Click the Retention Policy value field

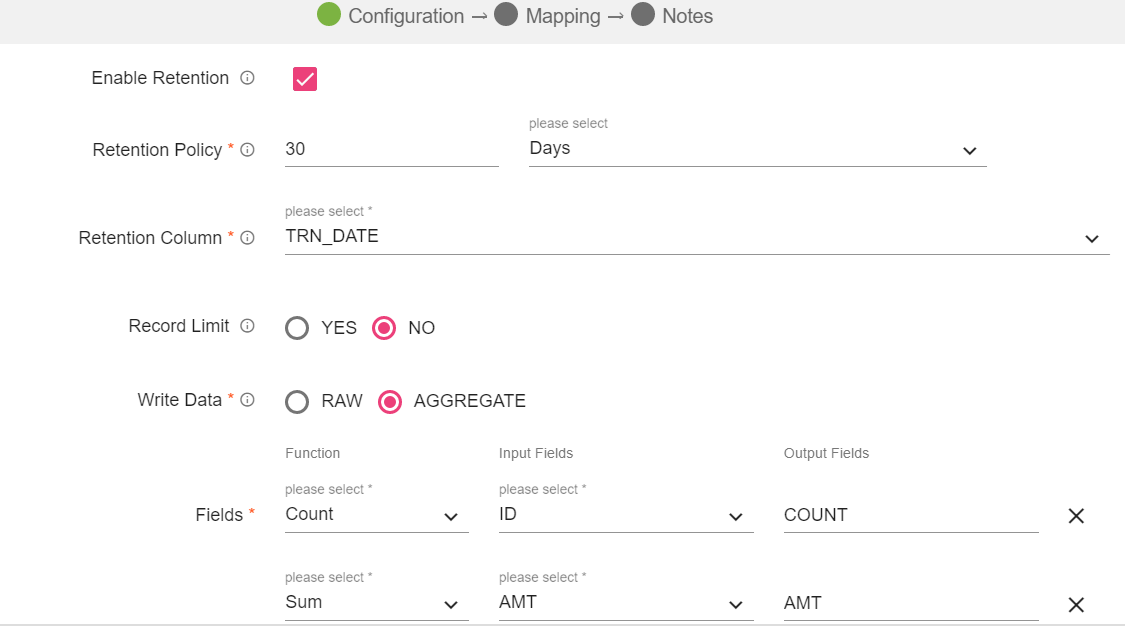[x=391, y=149]
